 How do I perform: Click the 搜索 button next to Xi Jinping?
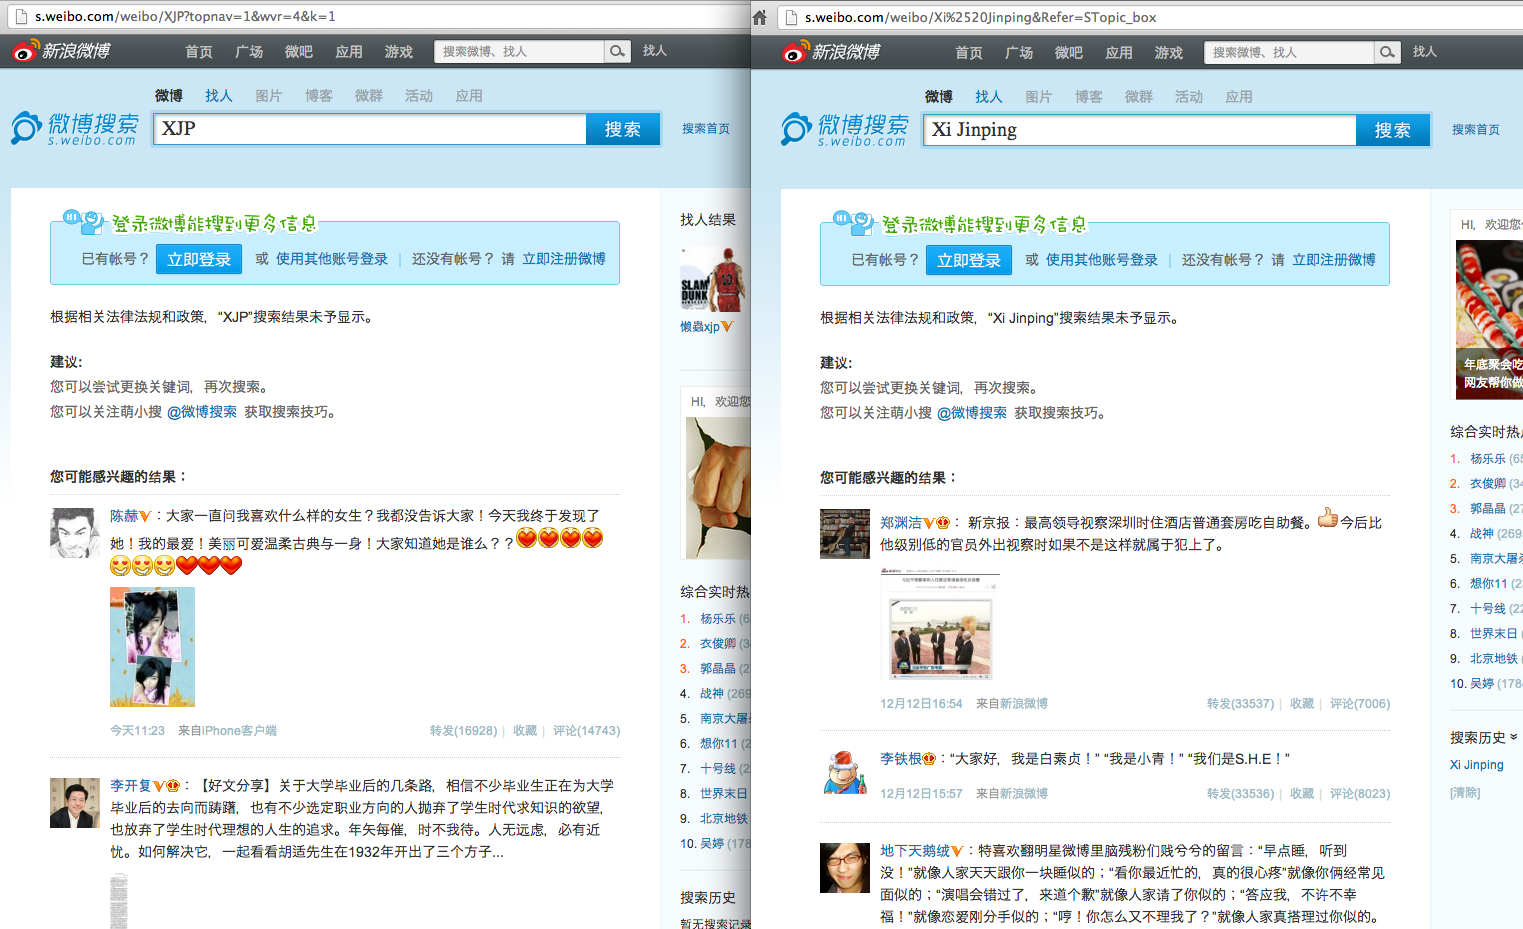pyautogui.click(x=1392, y=130)
